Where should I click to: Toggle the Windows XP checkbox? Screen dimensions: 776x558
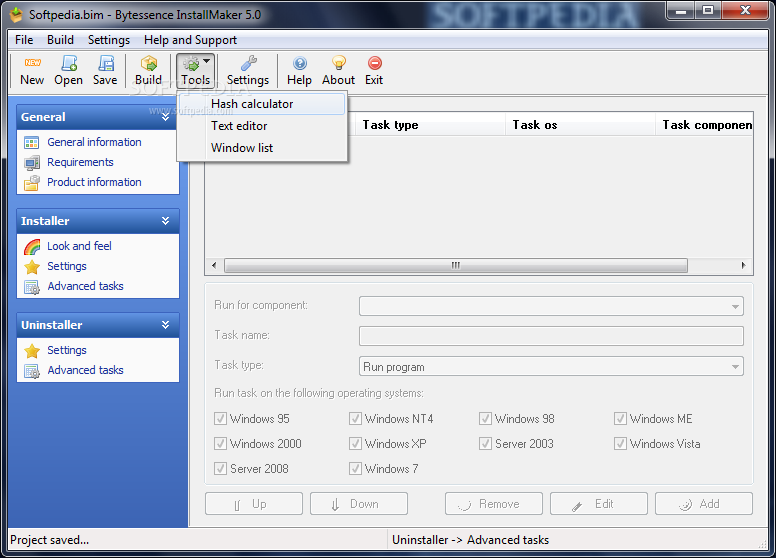tap(355, 443)
